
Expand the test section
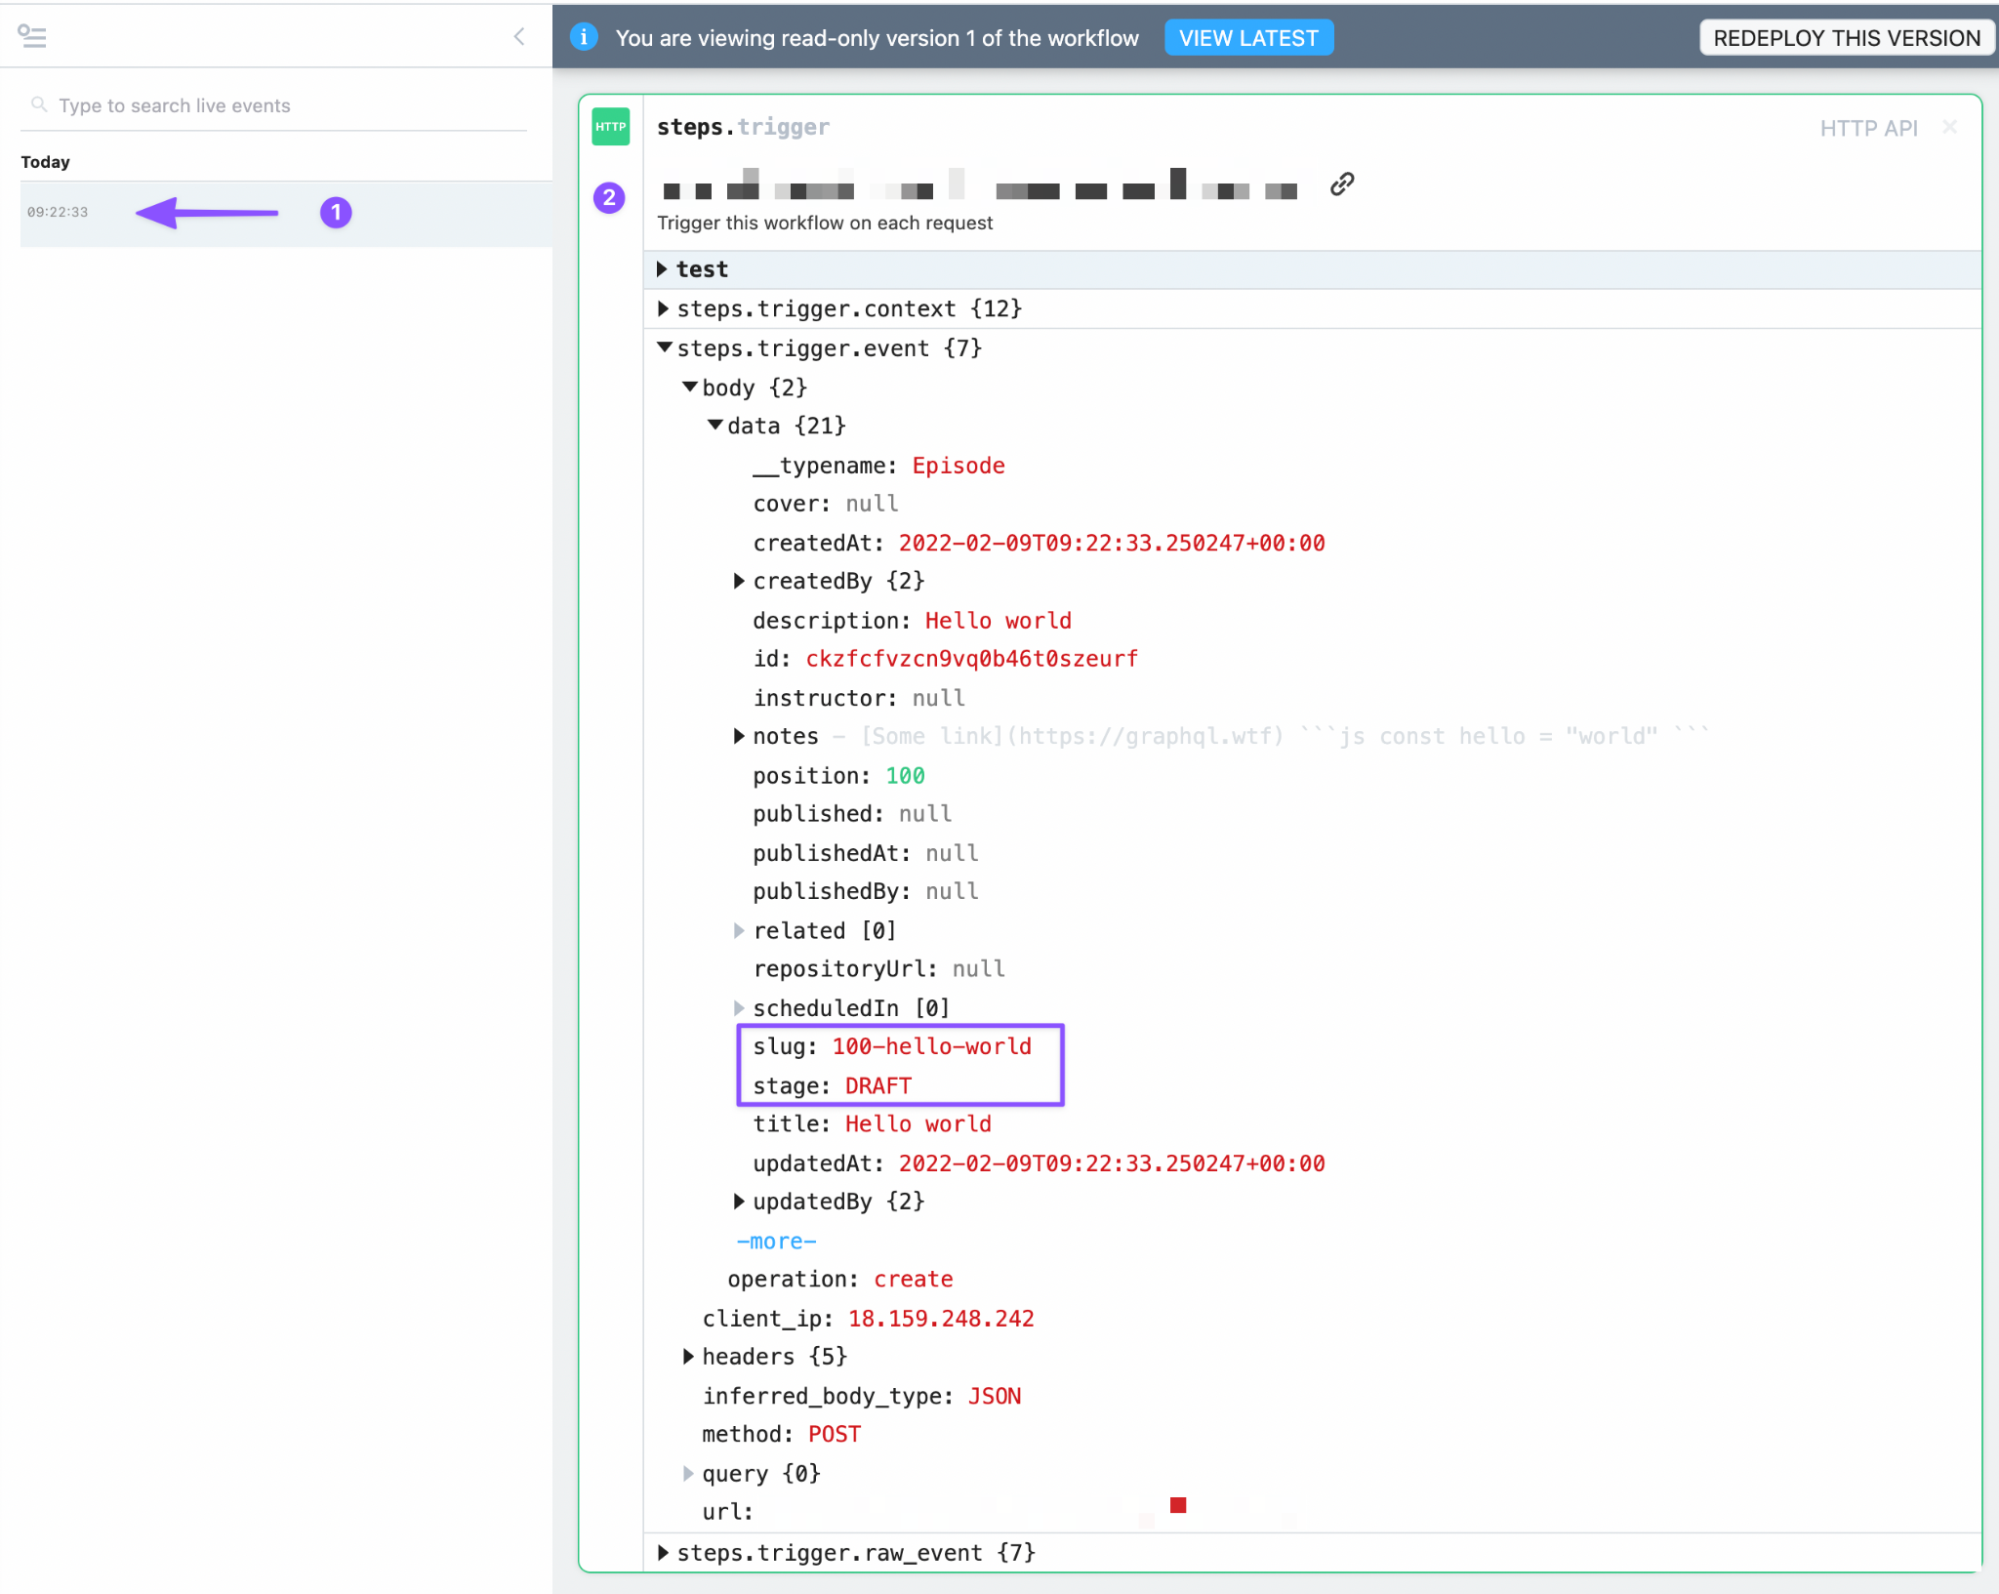(662, 269)
